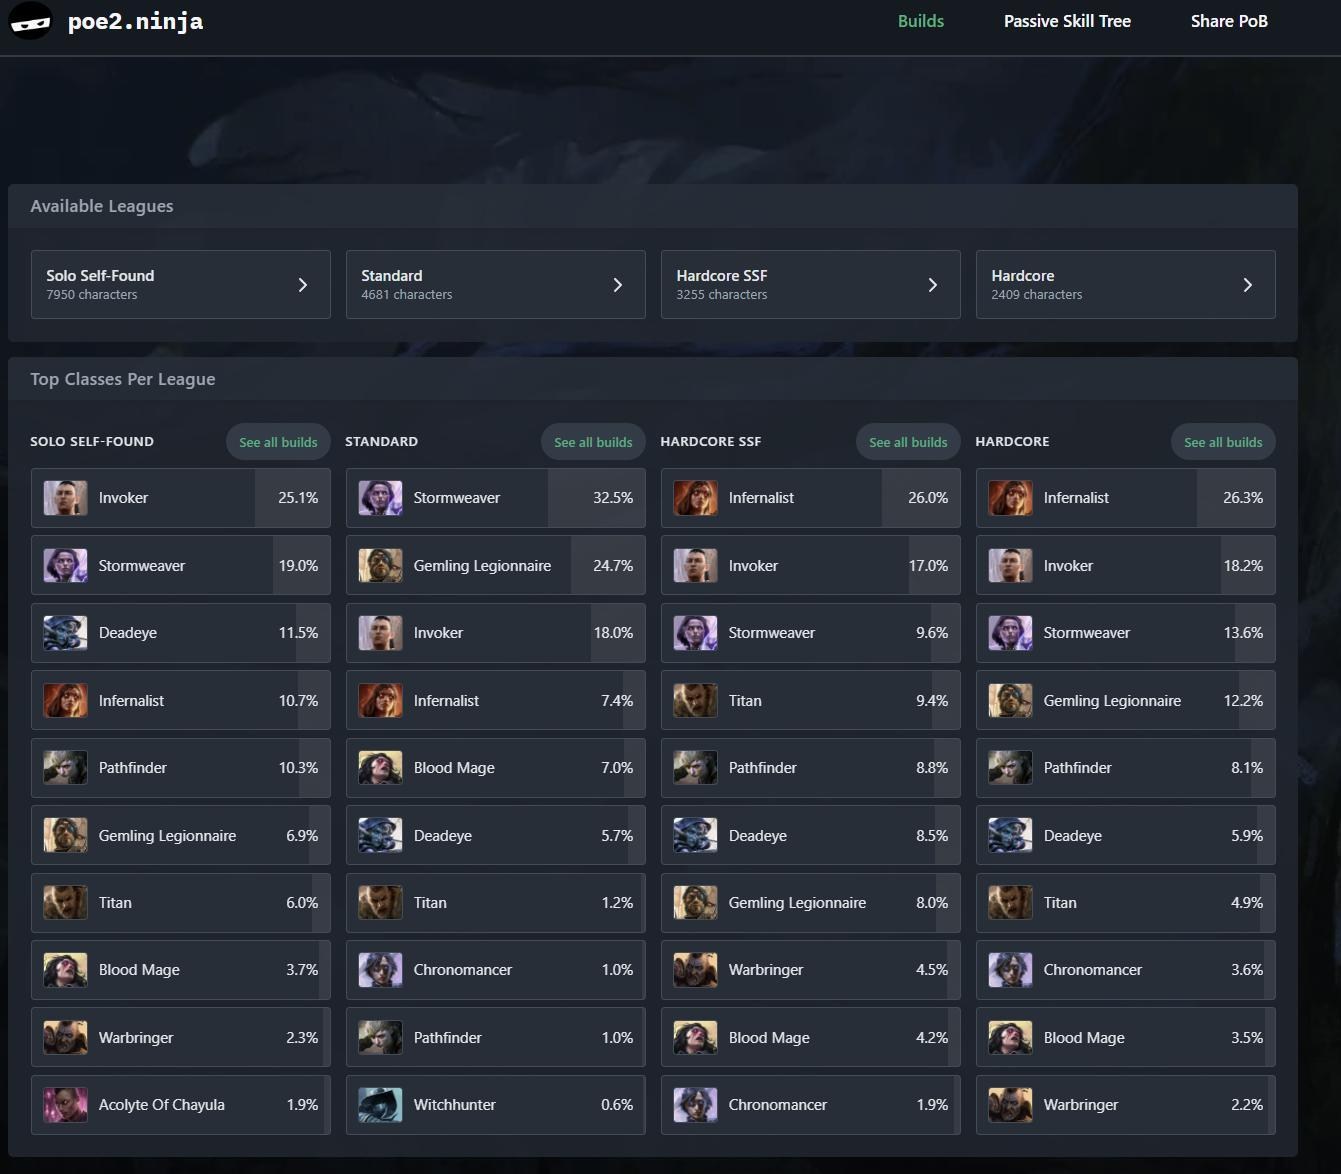
Task: Click Blood Mage portrait in Standard column
Action: [x=380, y=768]
